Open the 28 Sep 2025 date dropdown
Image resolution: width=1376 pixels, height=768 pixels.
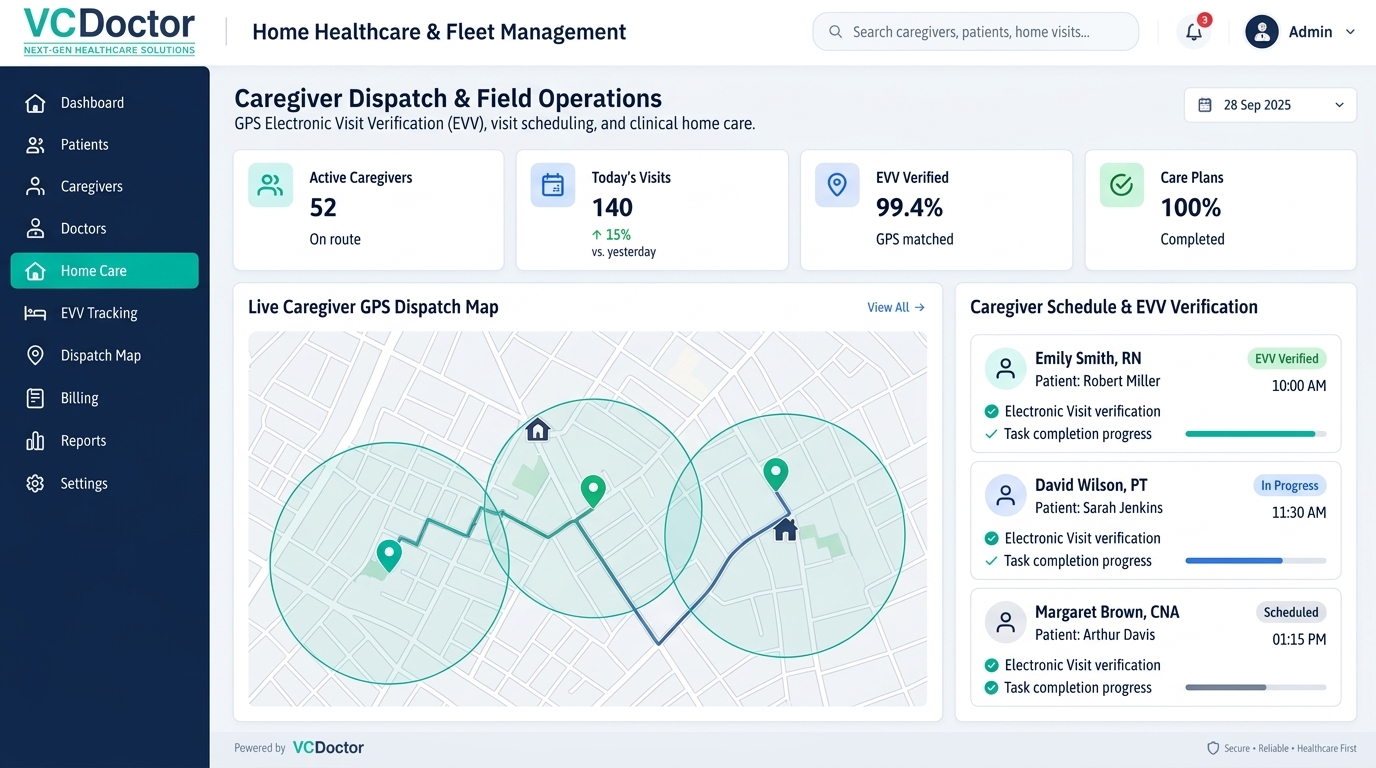[1270, 105]
